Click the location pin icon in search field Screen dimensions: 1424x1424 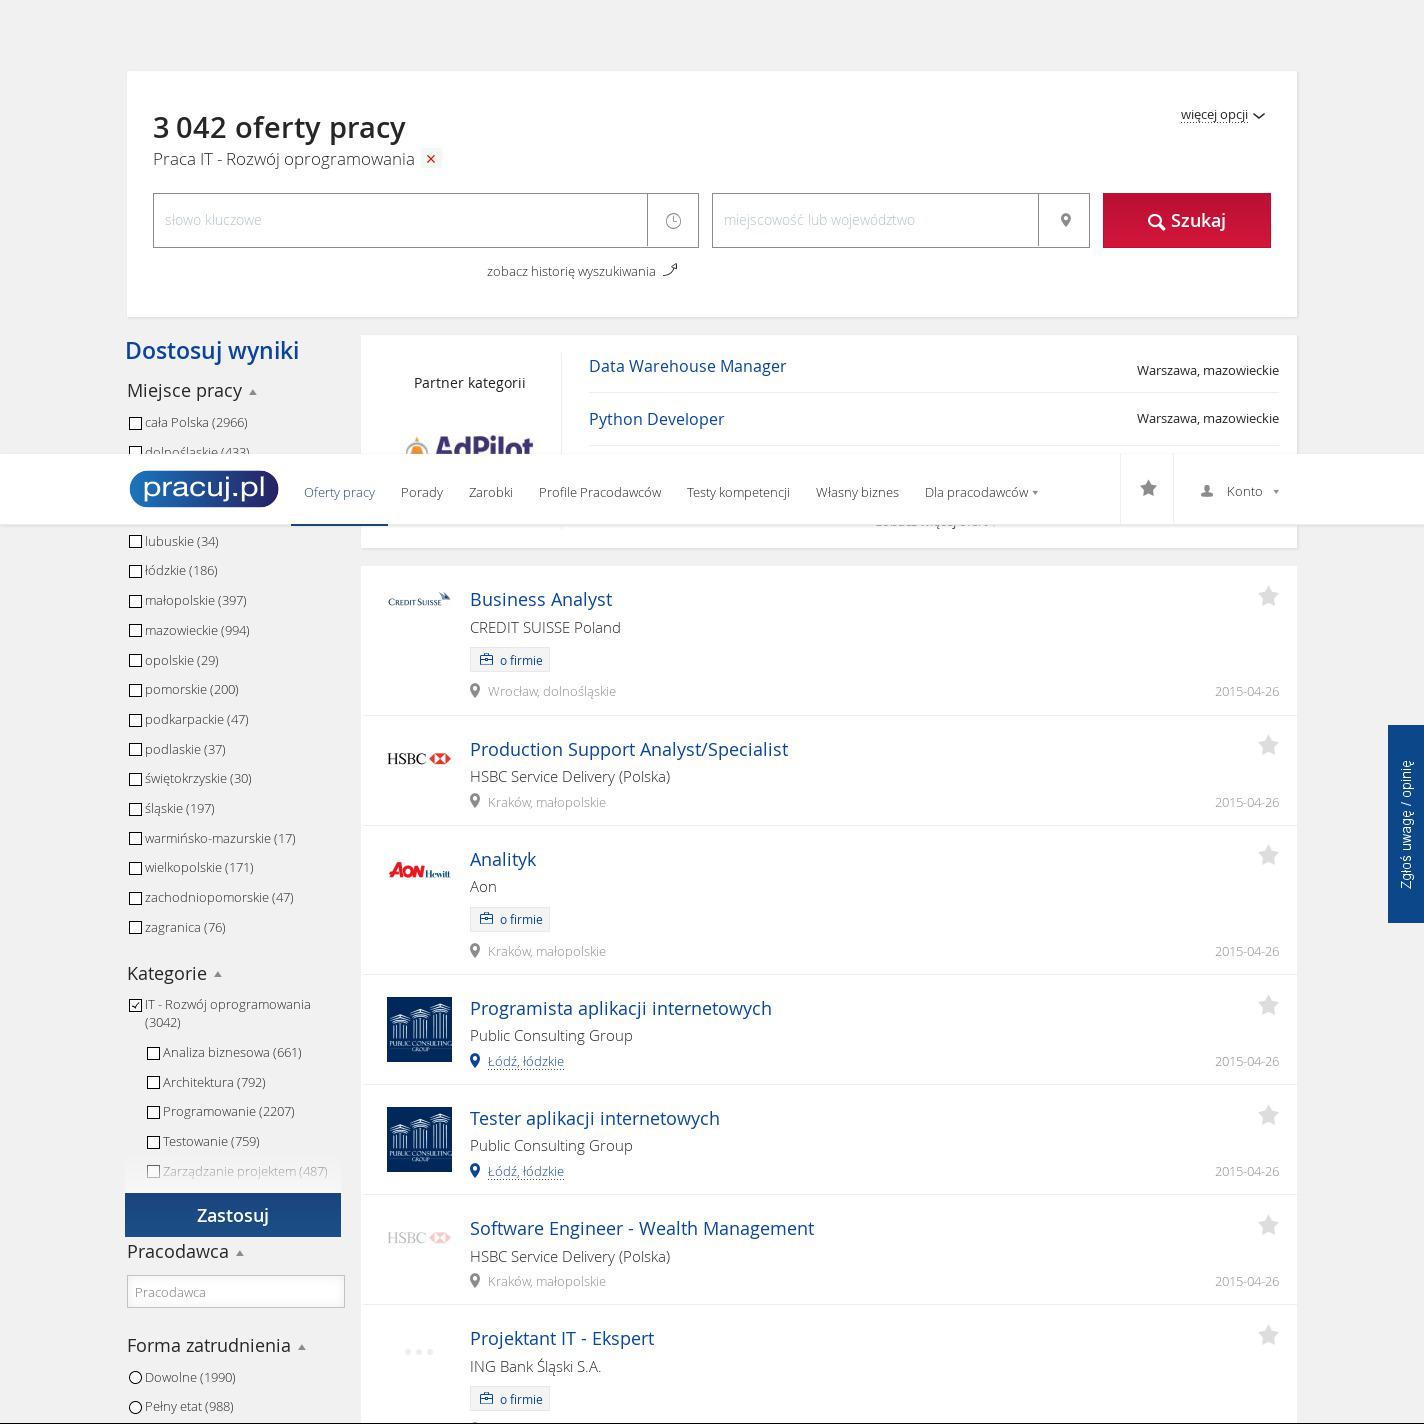click(x=1065, y=220)
